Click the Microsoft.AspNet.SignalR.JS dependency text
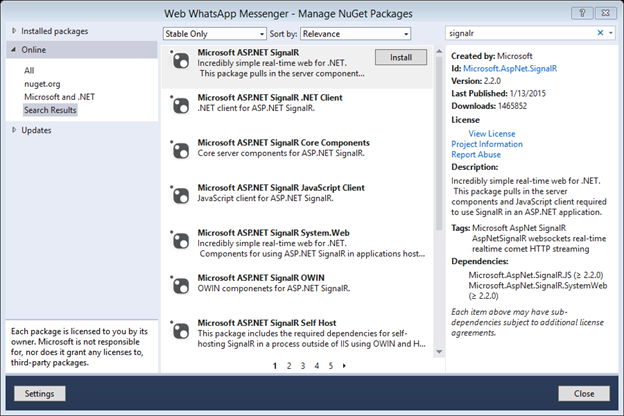 tap(536, 275)
